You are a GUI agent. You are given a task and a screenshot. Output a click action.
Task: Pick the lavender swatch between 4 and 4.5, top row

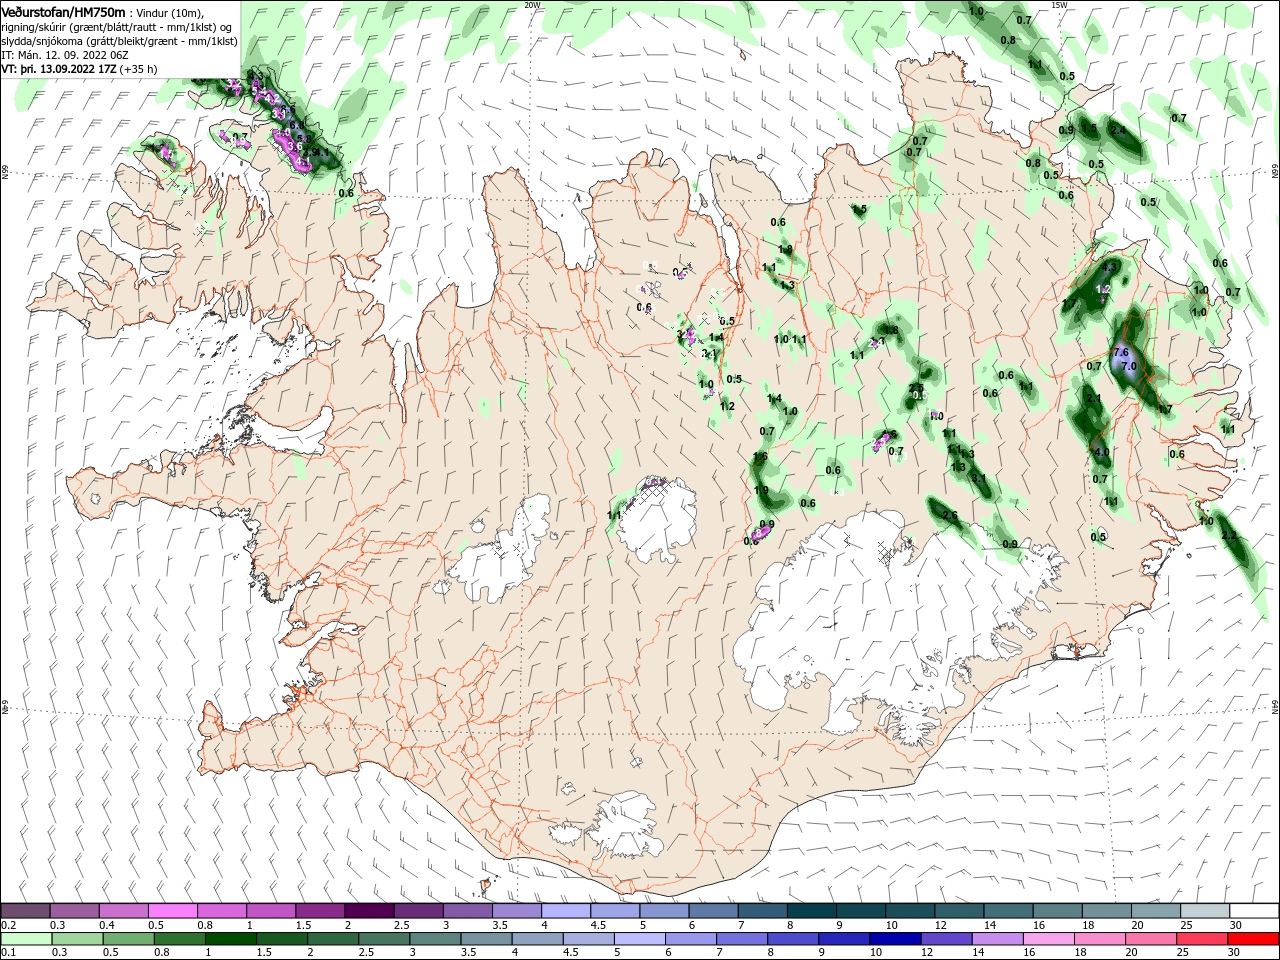coord(565,910)
